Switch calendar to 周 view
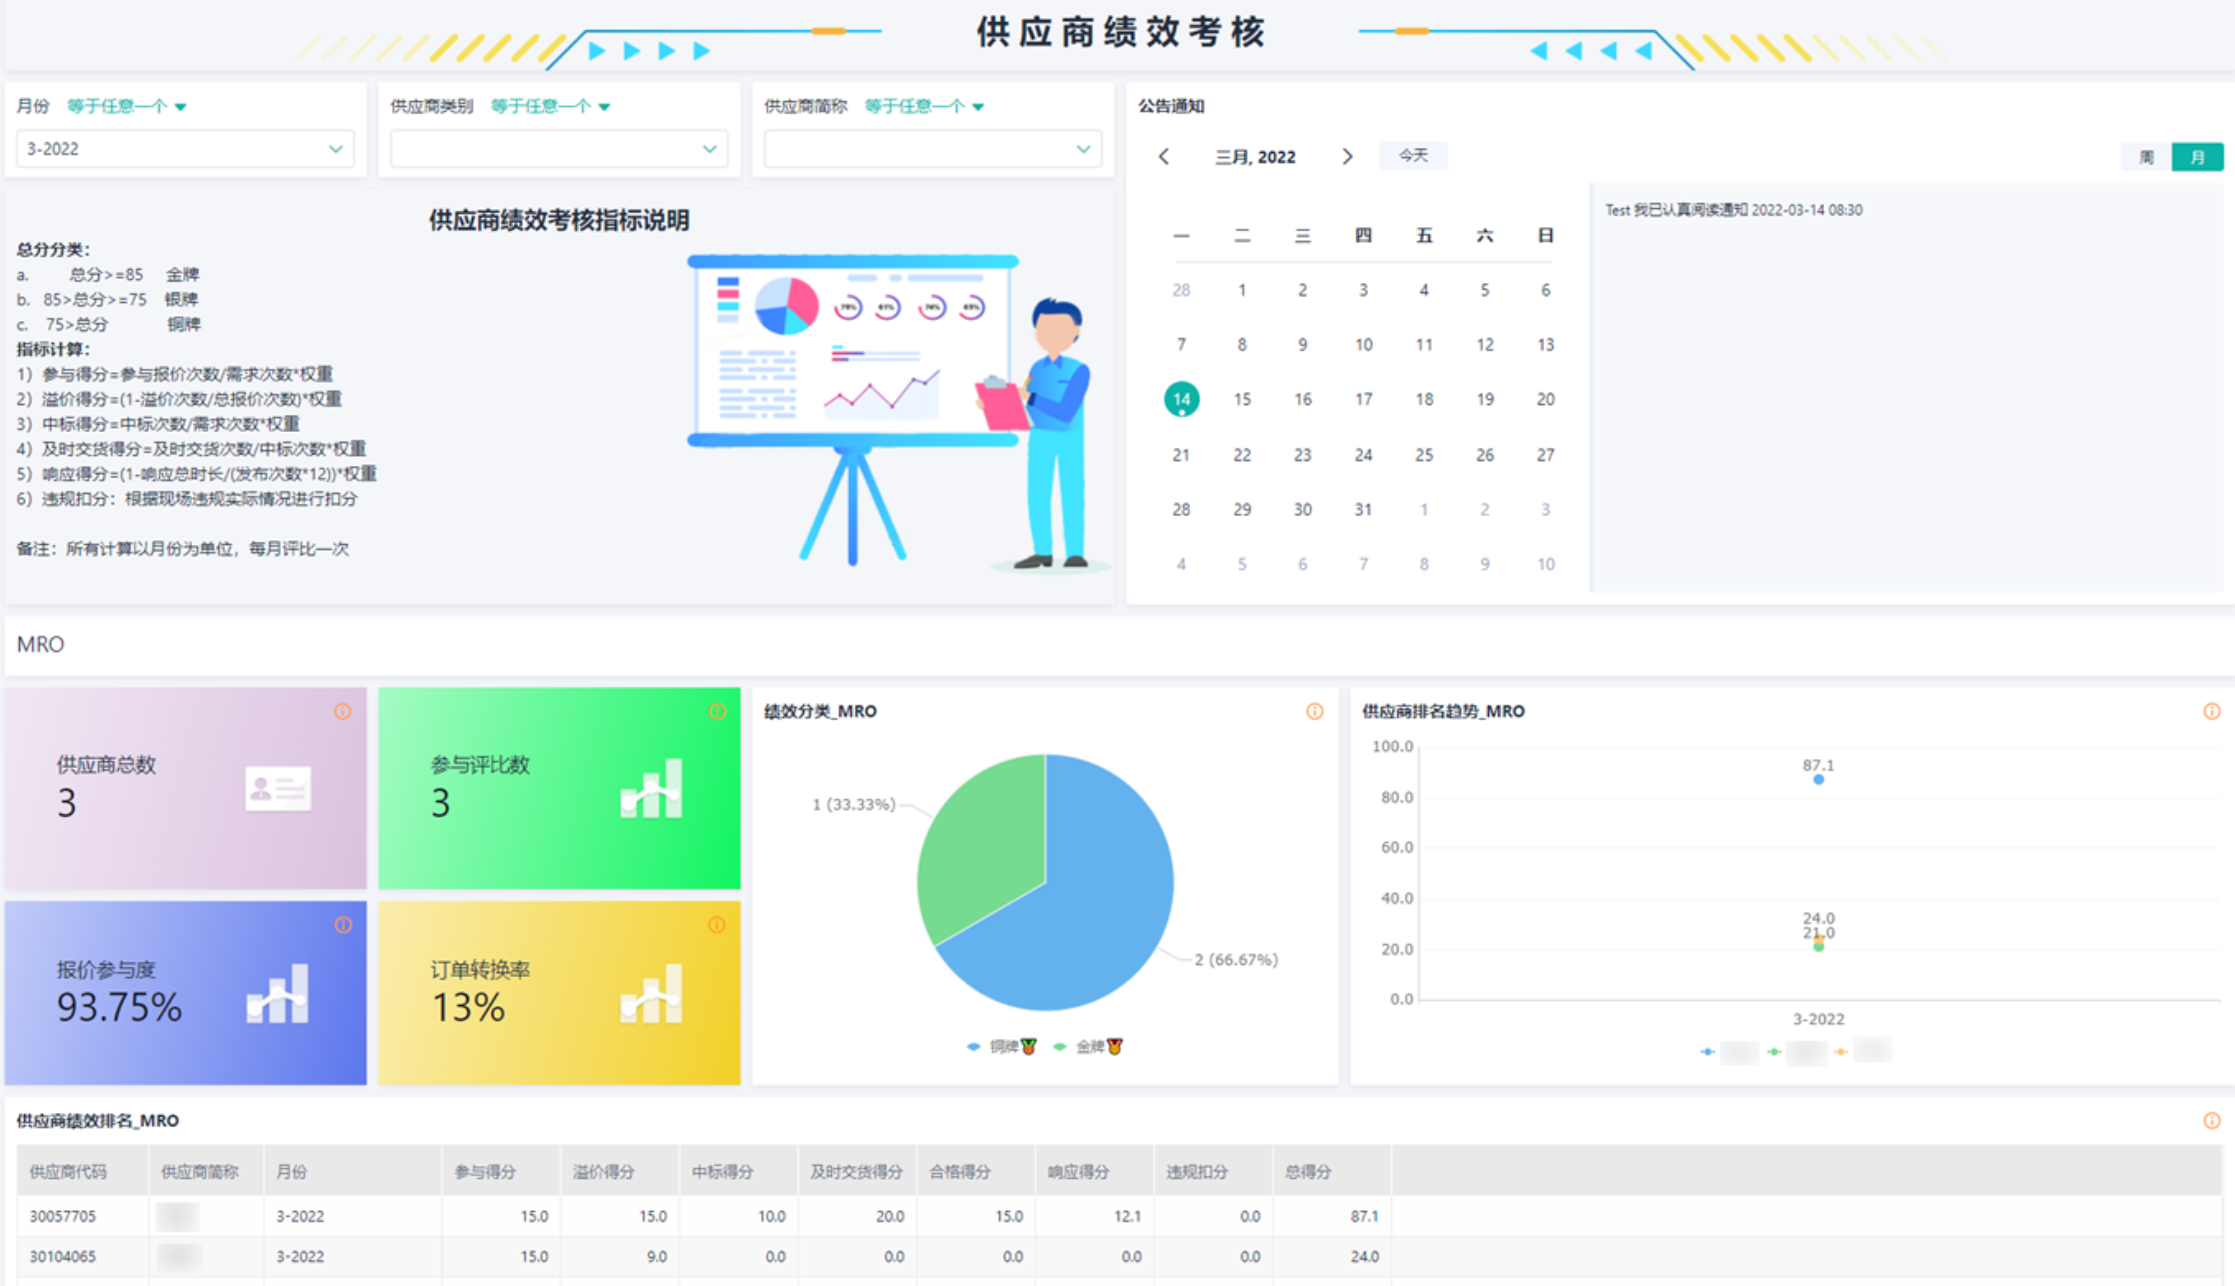 click(x=2146, y=157)
